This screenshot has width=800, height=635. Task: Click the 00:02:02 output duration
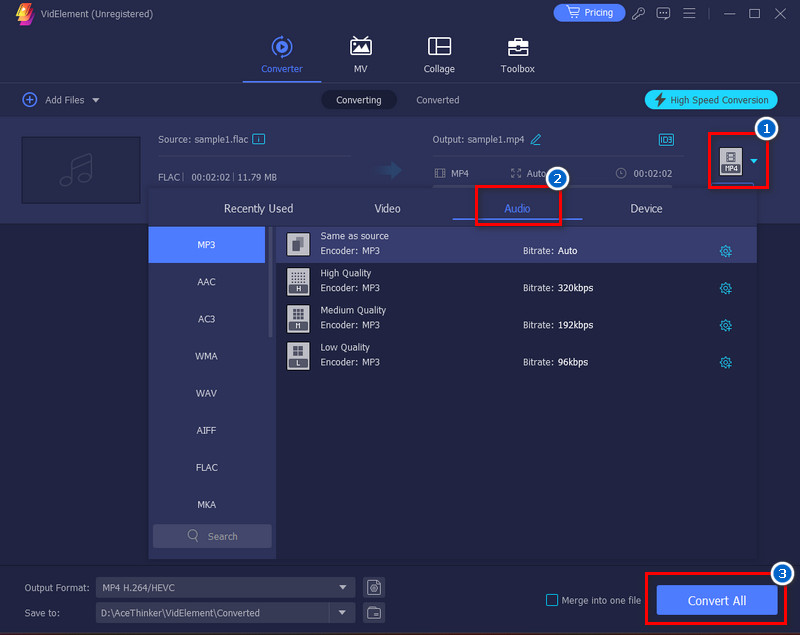point(653,173)
